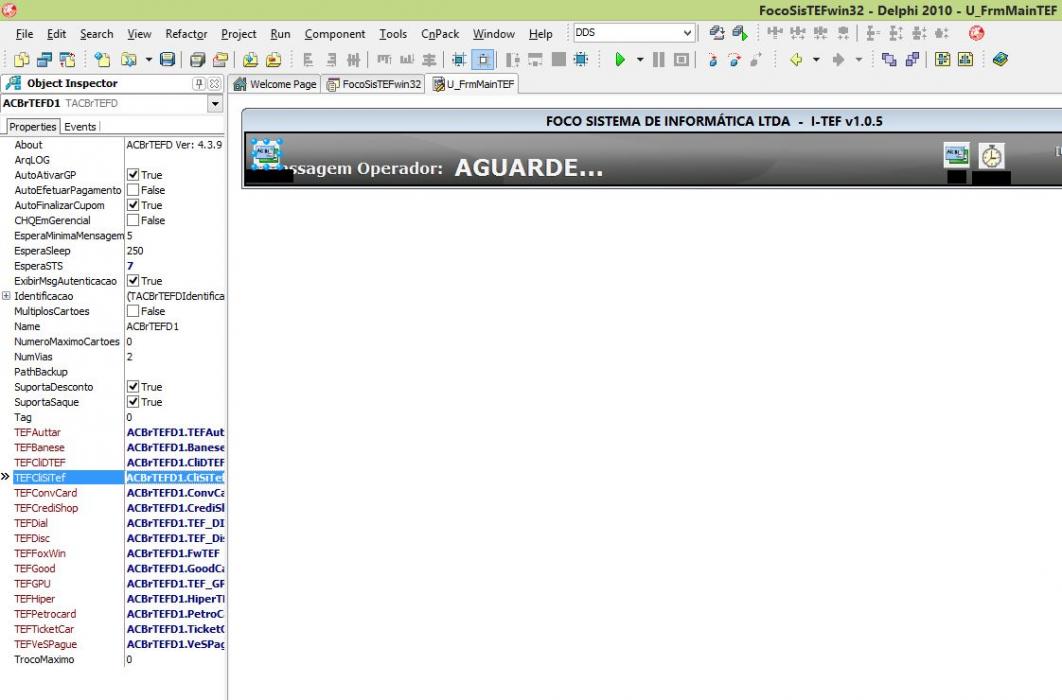This screenshot has height=700, width=1062.
Task: Click the Run Until Return debug icon
Action: (757, 60)
